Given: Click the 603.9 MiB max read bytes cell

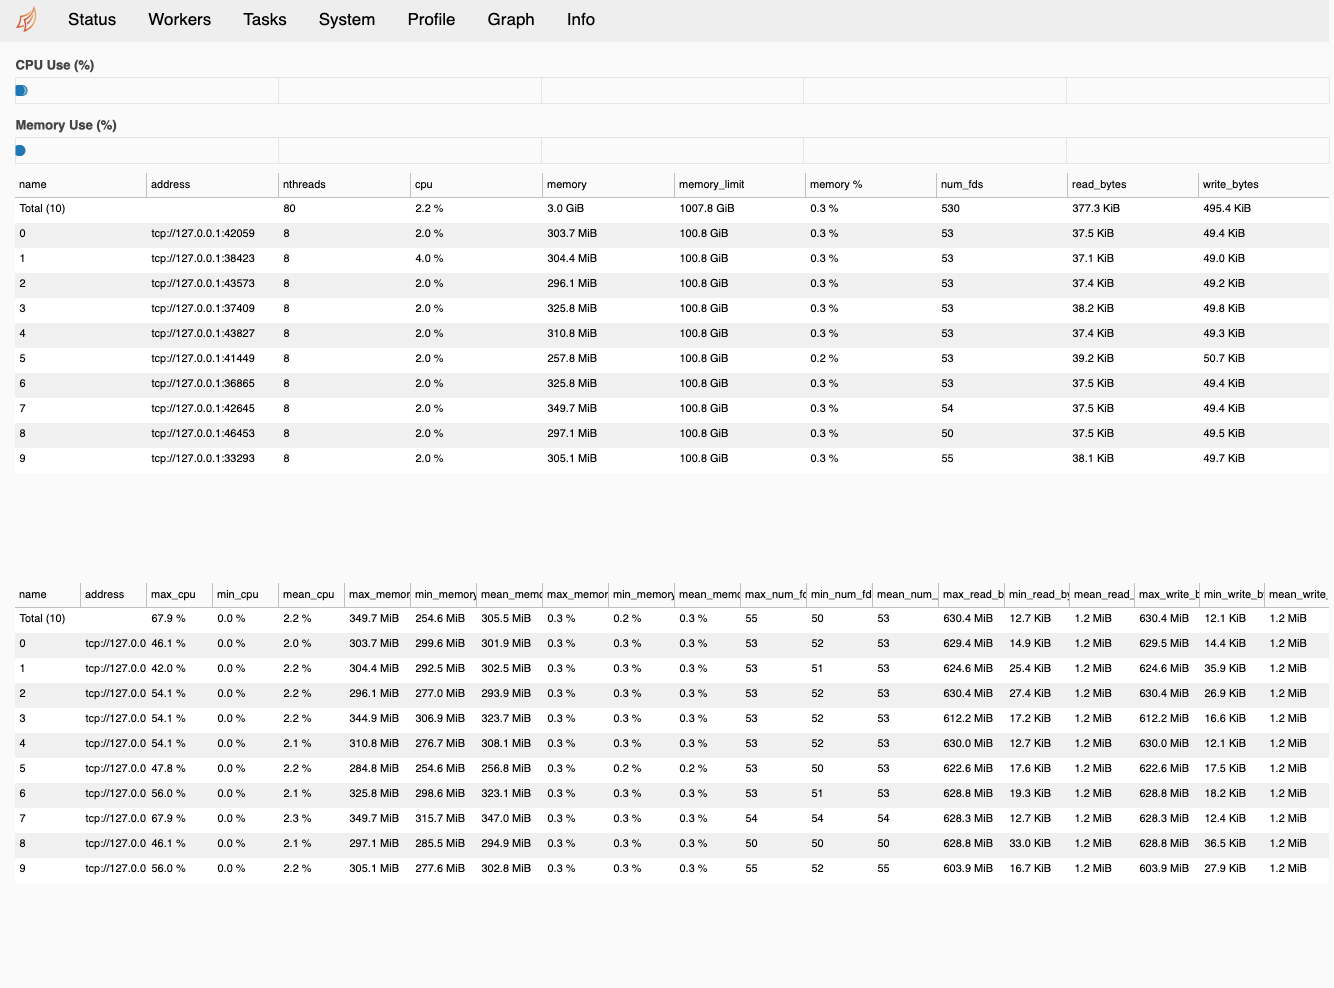Looking at the screenshot, I should tap(968, 868).
